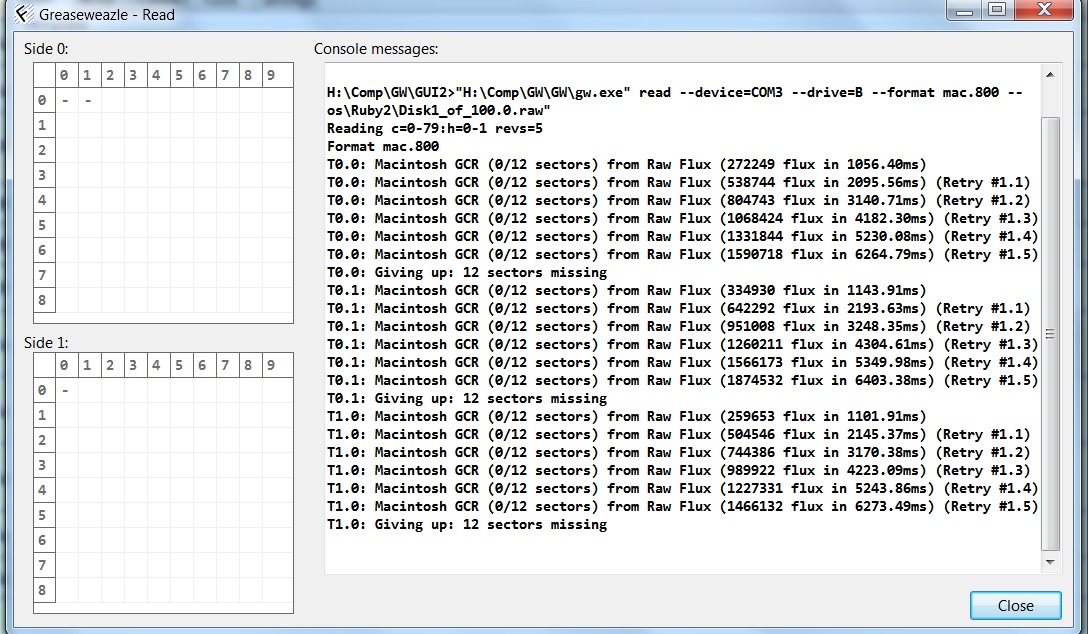Screen dimensions: 1088x634
Task: Click Side 0 grid row header 0
Action: 42,100
